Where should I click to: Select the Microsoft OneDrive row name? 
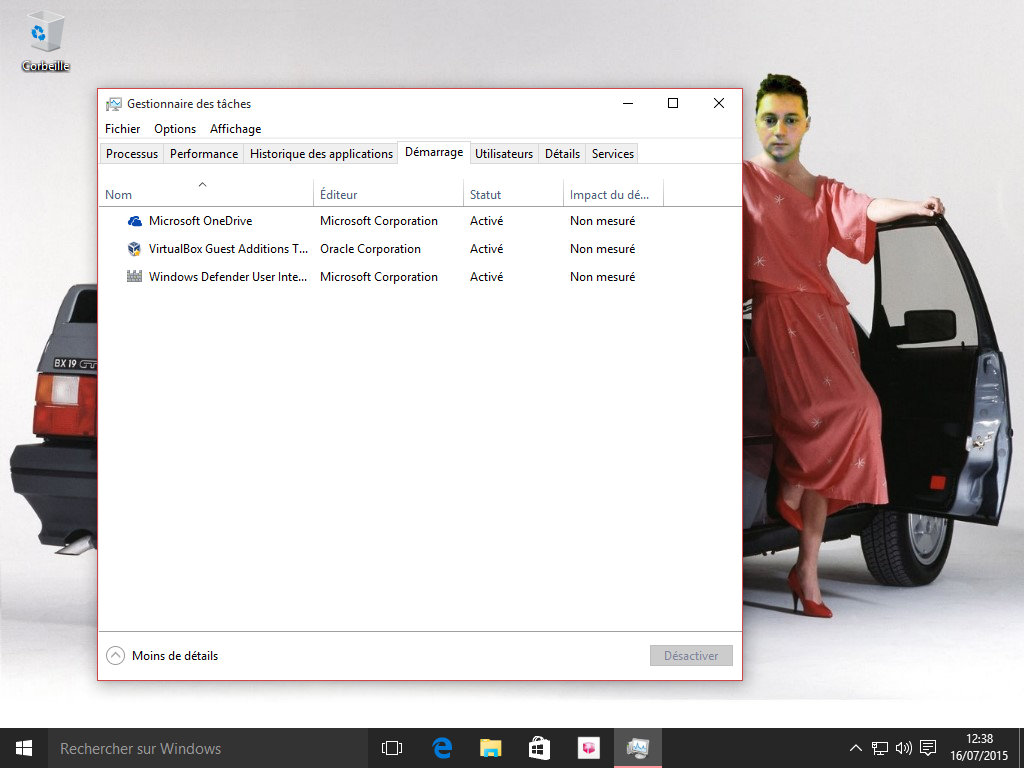[200, 221]
